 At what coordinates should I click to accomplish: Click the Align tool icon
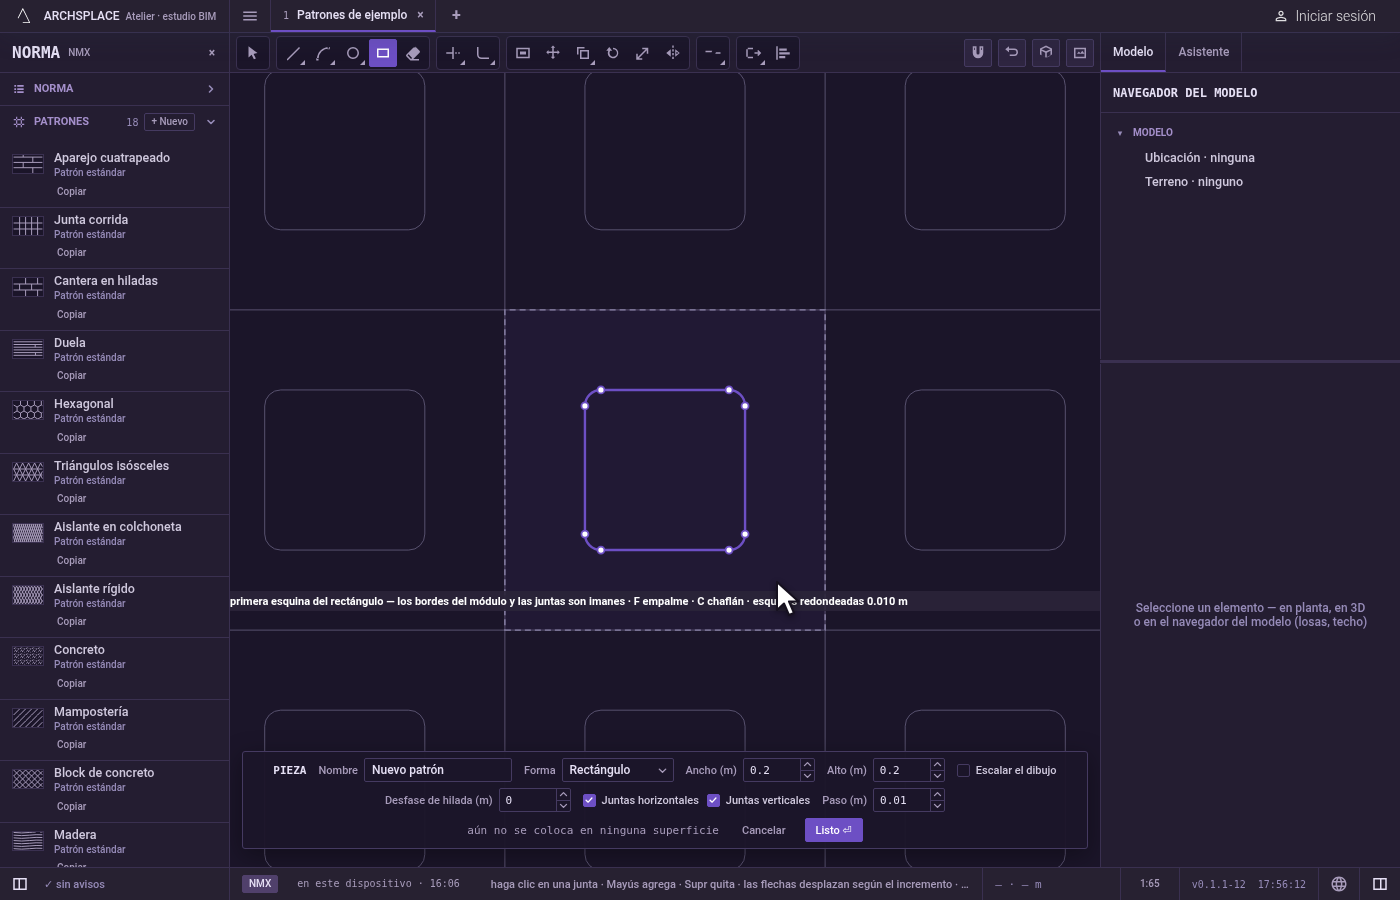coord(783,53)
